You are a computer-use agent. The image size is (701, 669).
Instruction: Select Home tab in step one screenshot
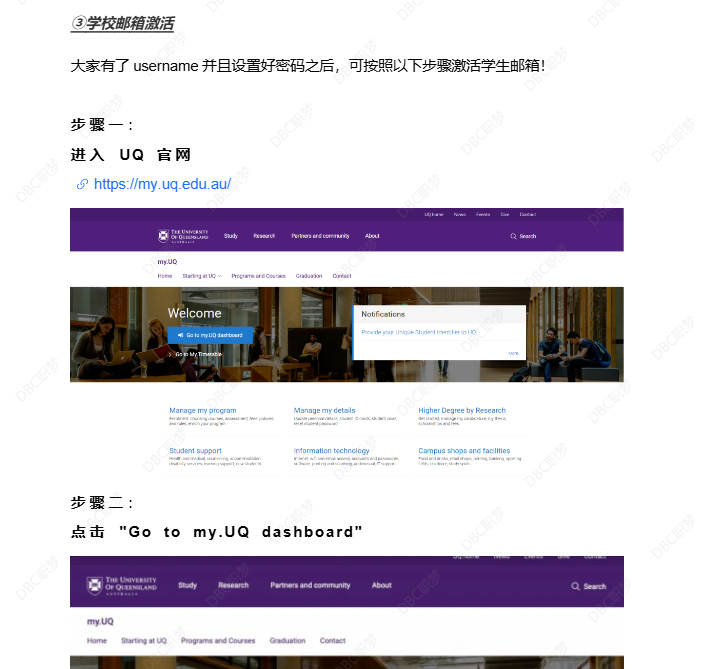pyautogui.click(x=165, y=276)
